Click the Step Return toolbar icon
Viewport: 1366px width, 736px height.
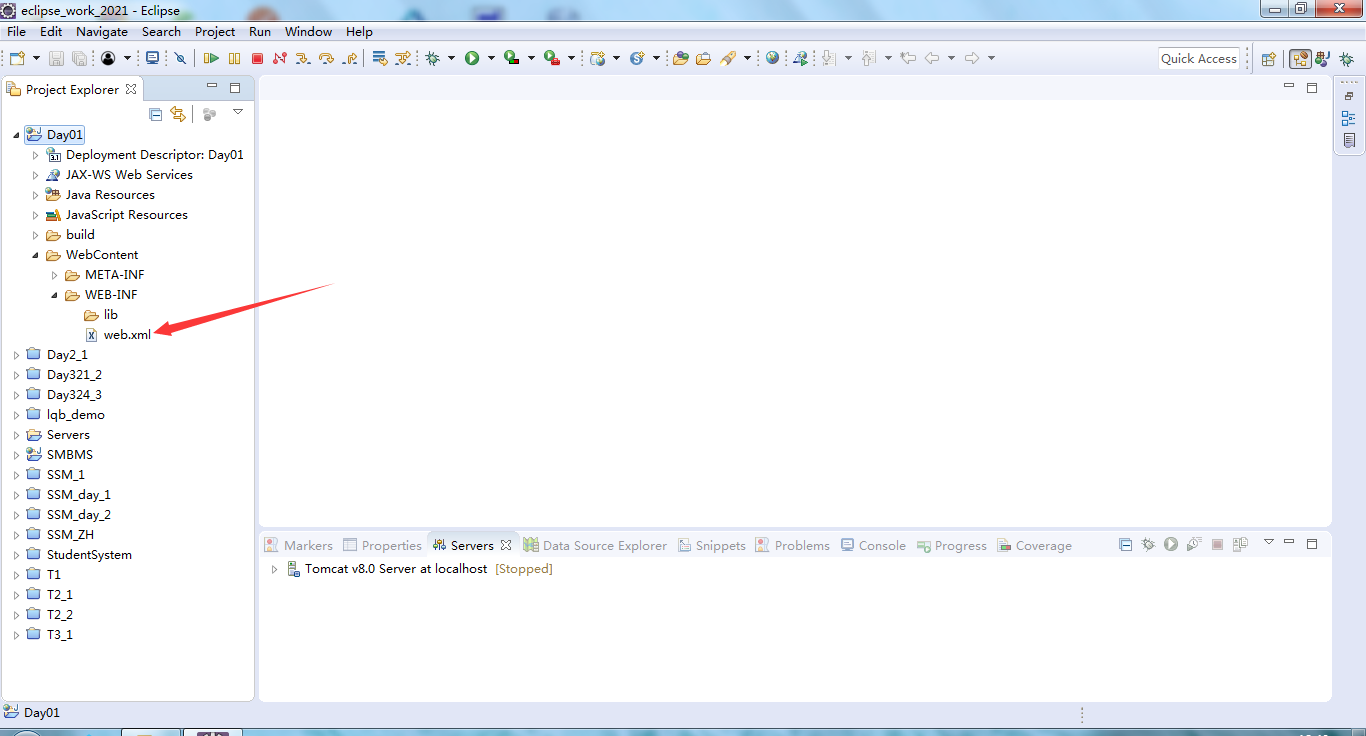coord(349,59)
